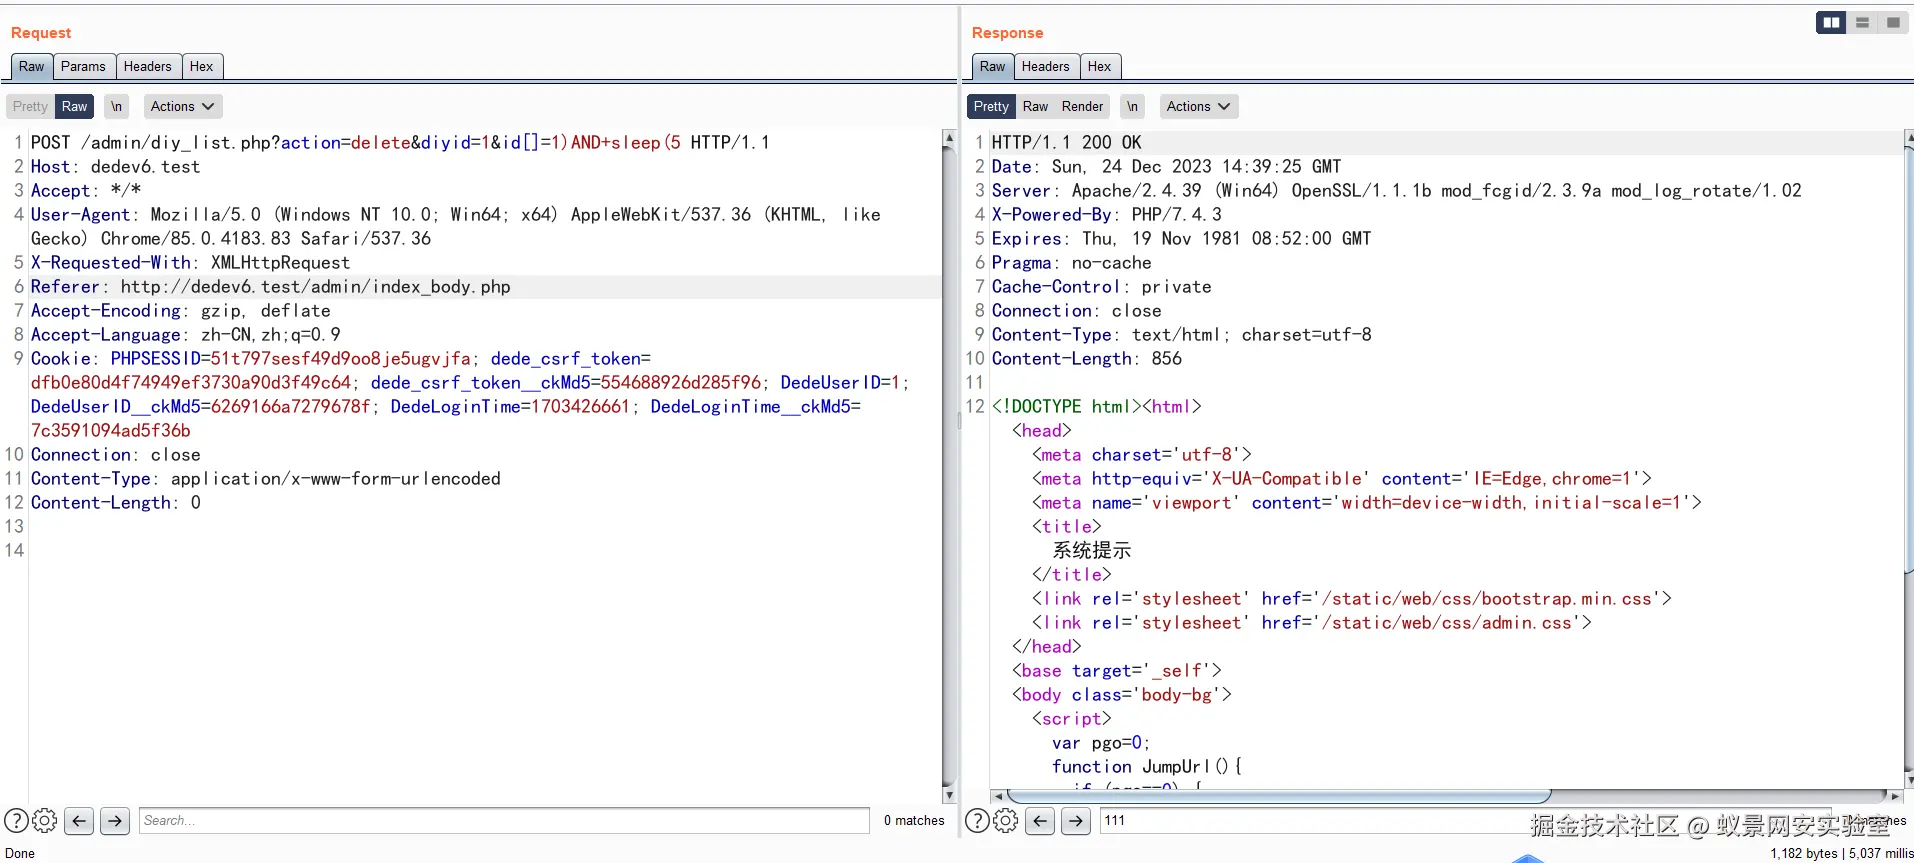Click the Done status bar text
Viewport: 1914px width, 863px height.
coord(20,853)
